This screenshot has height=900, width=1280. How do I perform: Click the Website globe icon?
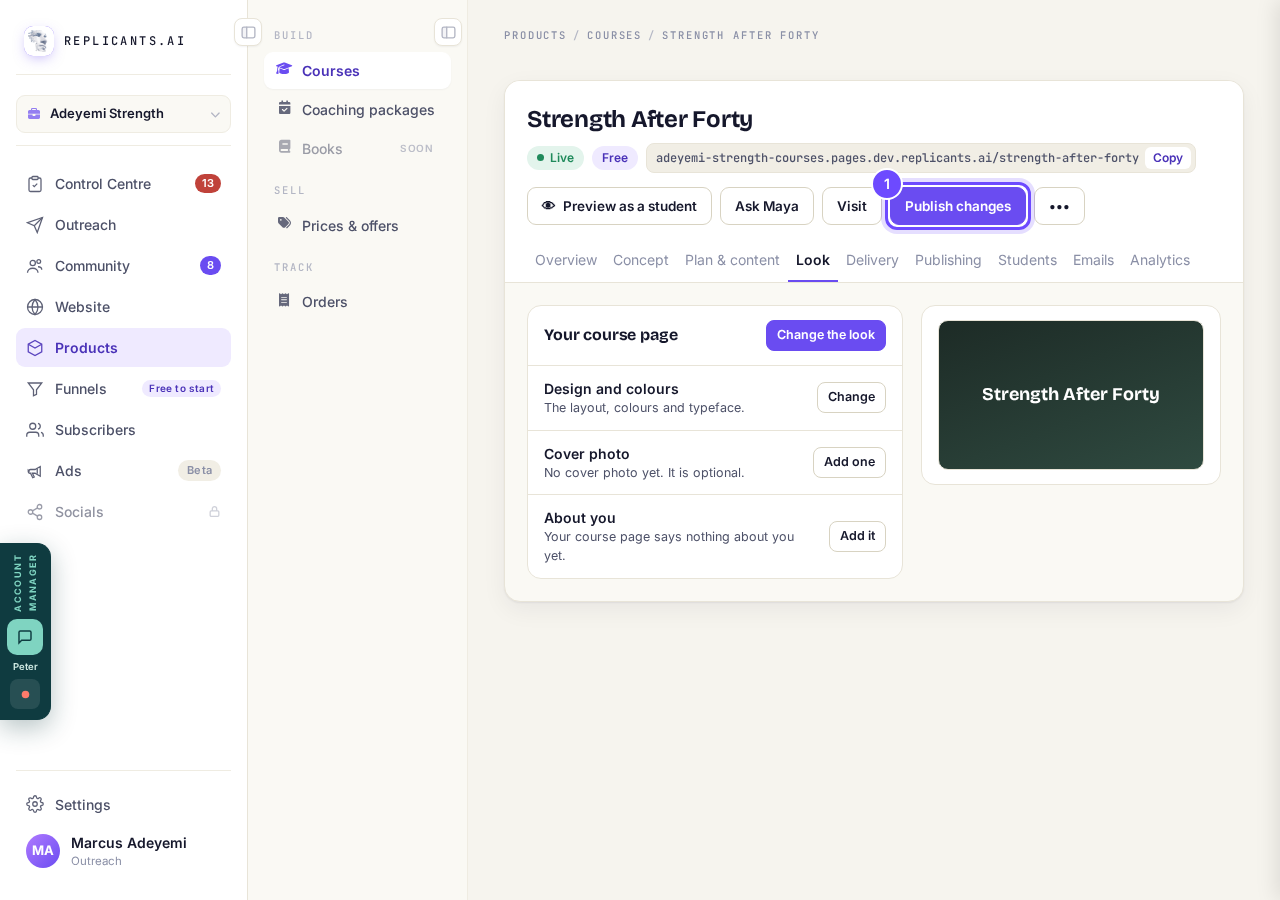pos(35,307)
